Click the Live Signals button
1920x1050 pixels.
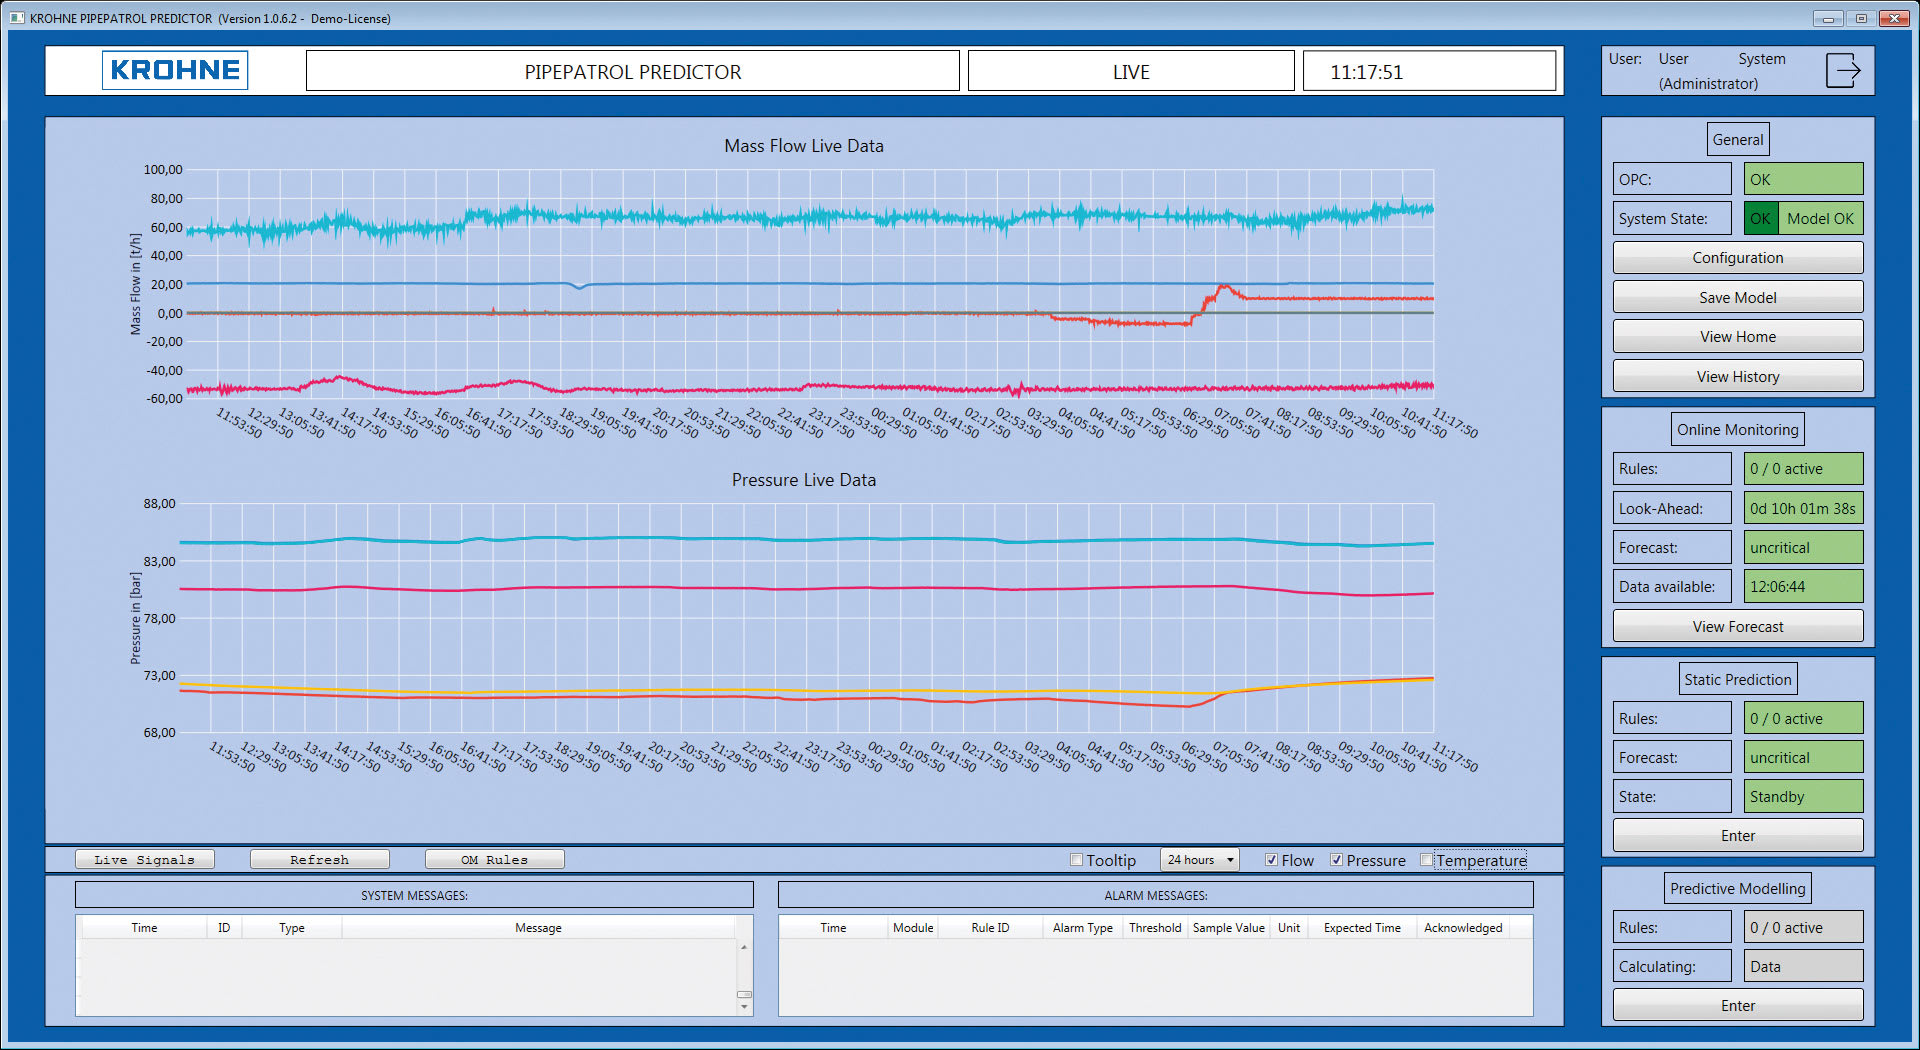(145, 860)
